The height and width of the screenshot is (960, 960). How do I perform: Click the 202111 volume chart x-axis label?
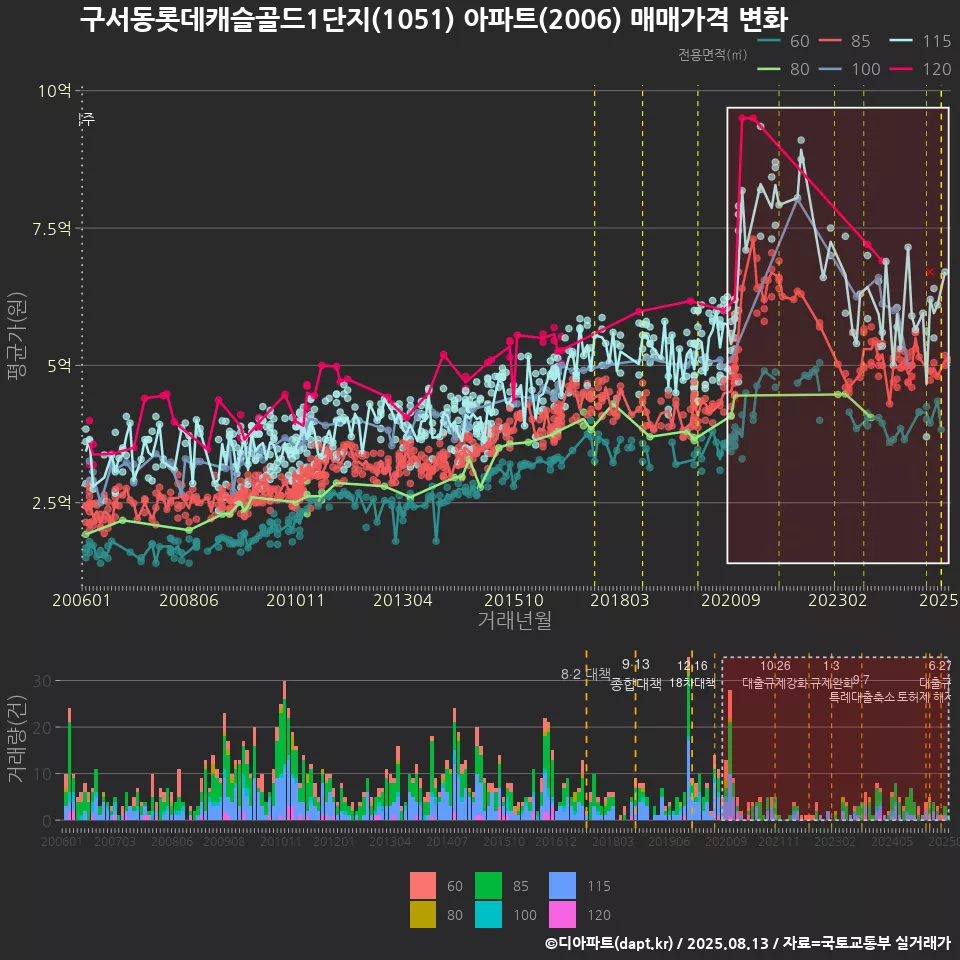pos(779,842)
